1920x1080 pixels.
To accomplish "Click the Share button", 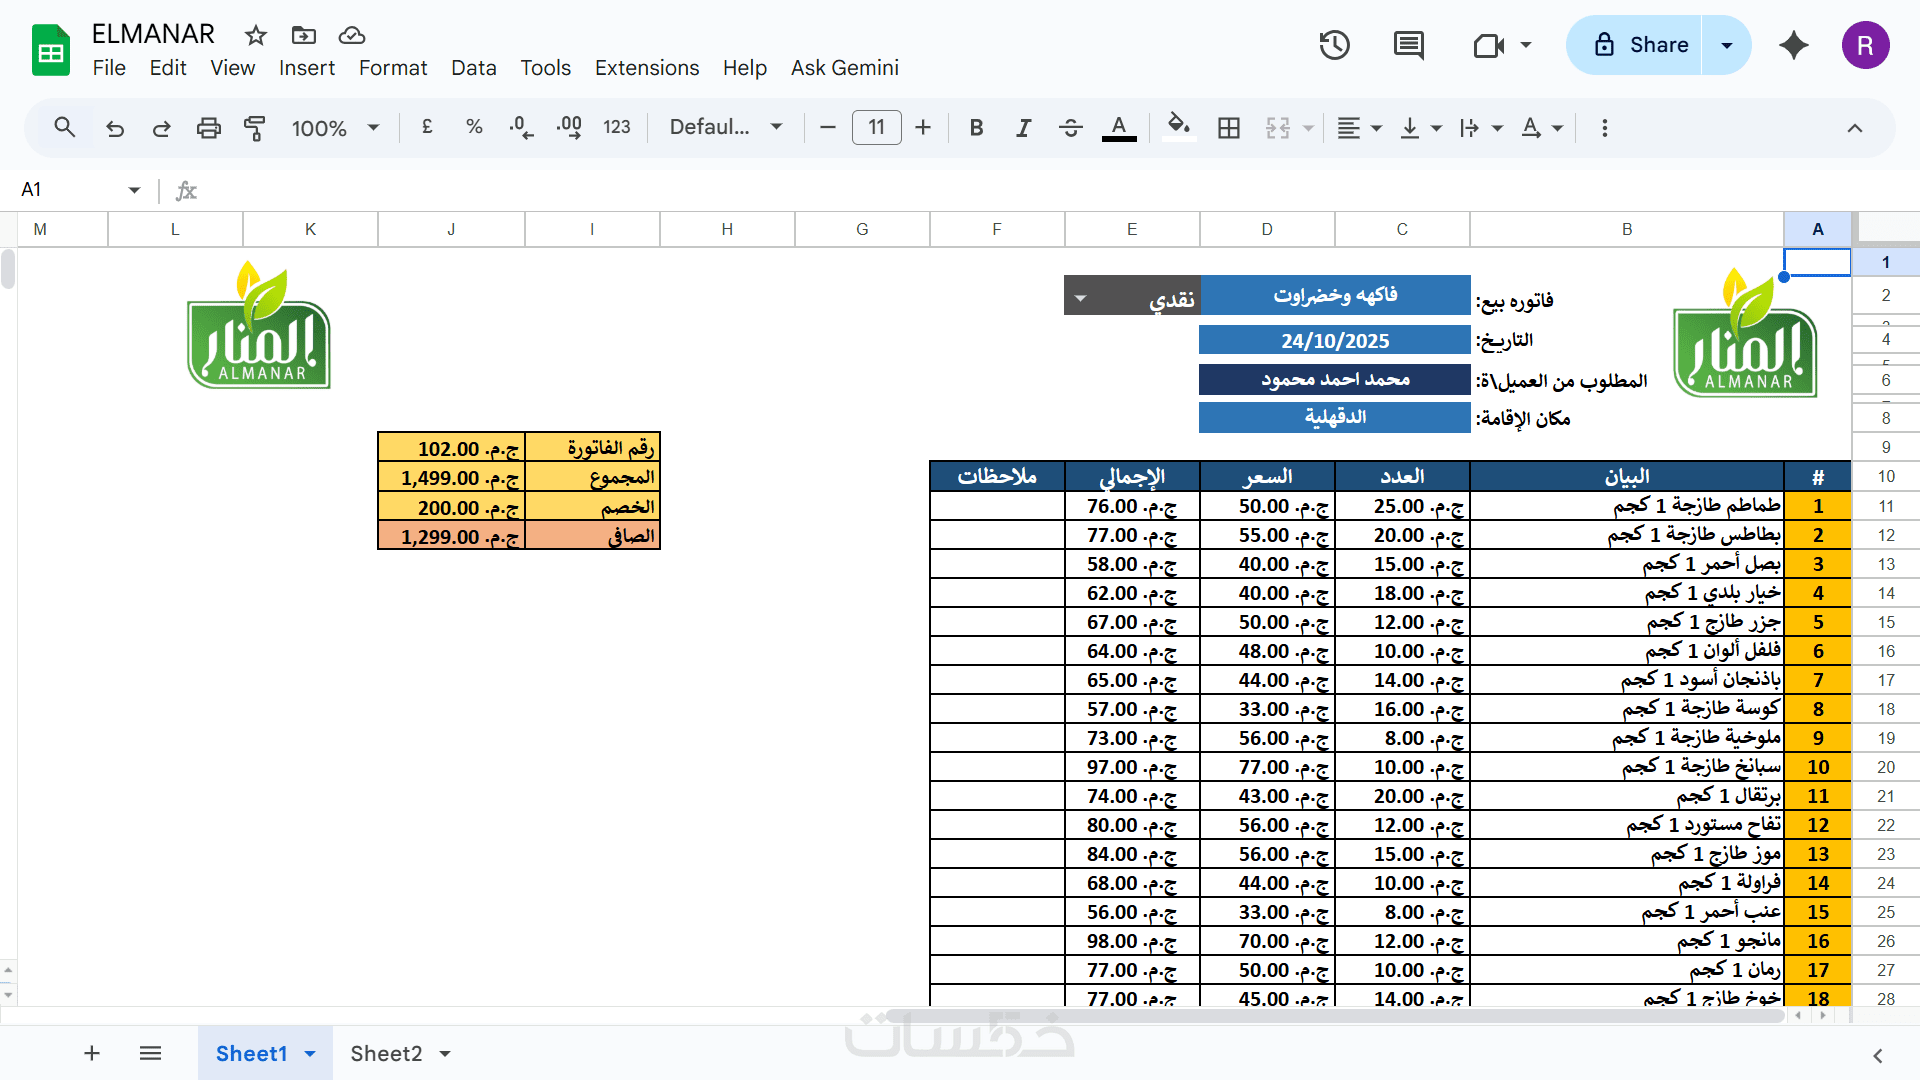I will [x=1640, y=45].
